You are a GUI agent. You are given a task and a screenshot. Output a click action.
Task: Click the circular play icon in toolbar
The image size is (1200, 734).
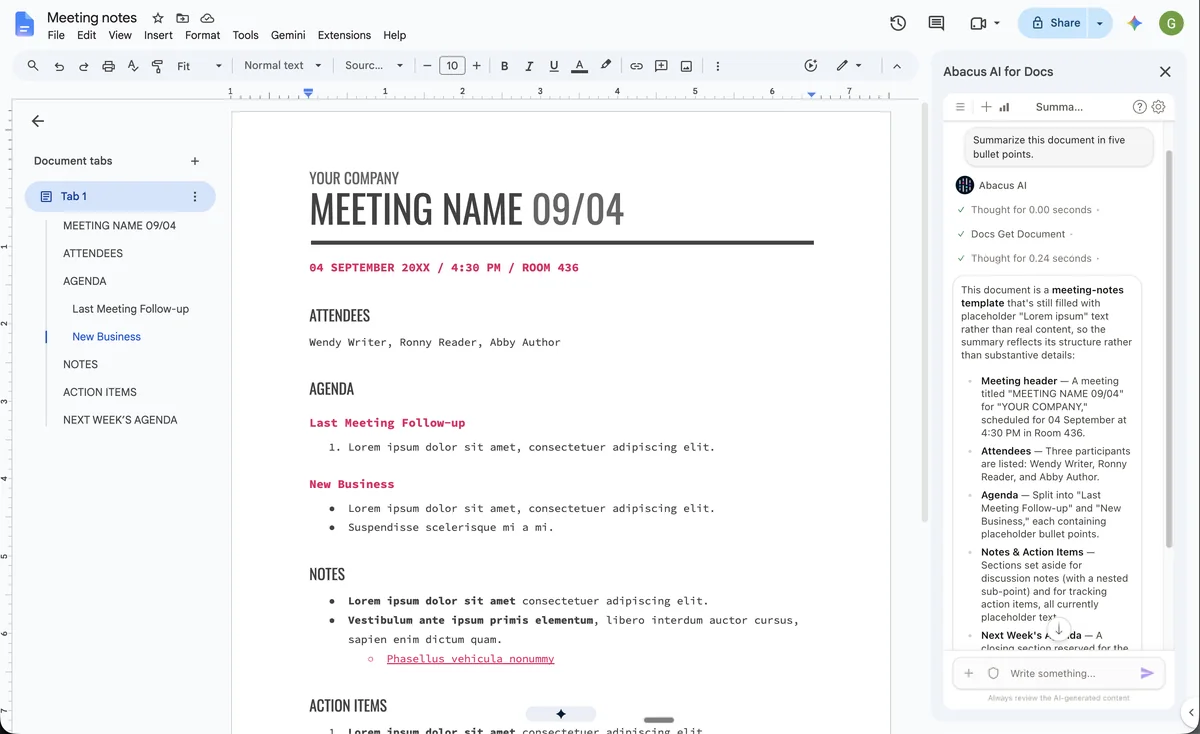[x=810, y=66]
